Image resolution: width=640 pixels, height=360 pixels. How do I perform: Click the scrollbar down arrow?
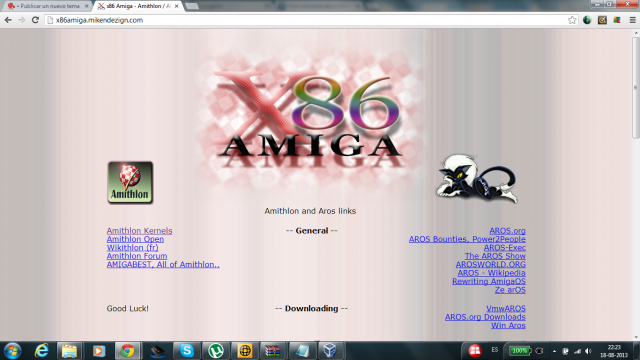tap(636, 337)
